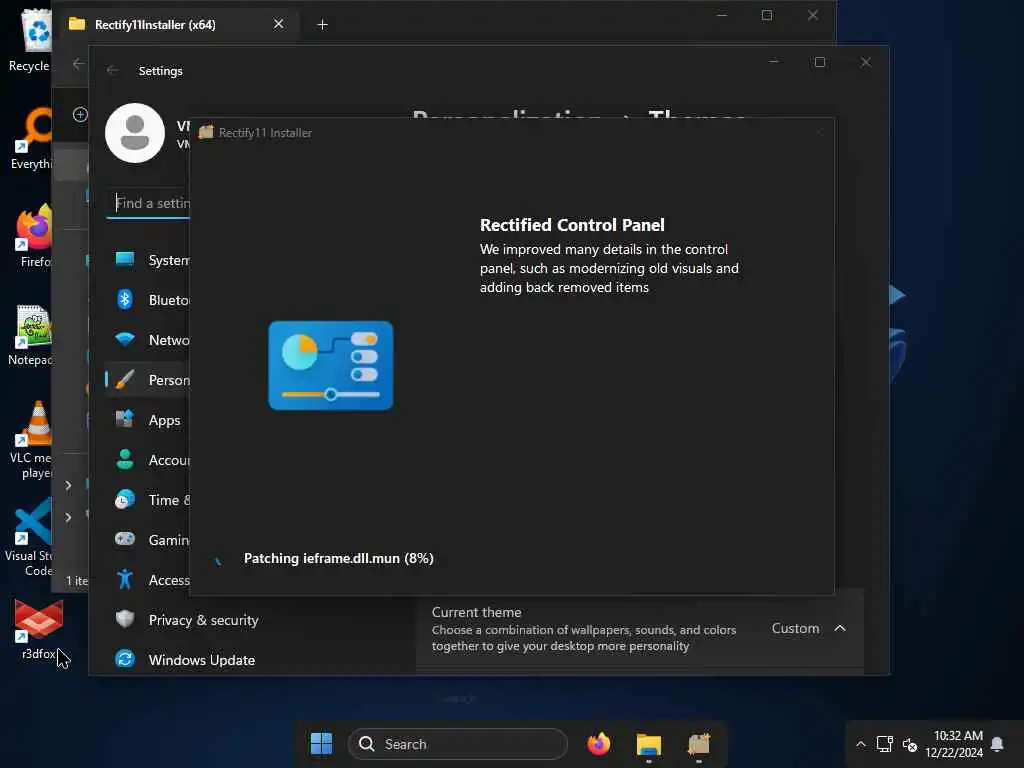Click the Gaming controller icon
The width and height of the screenshot is (1024, 768).
click(x=125, y=539)
